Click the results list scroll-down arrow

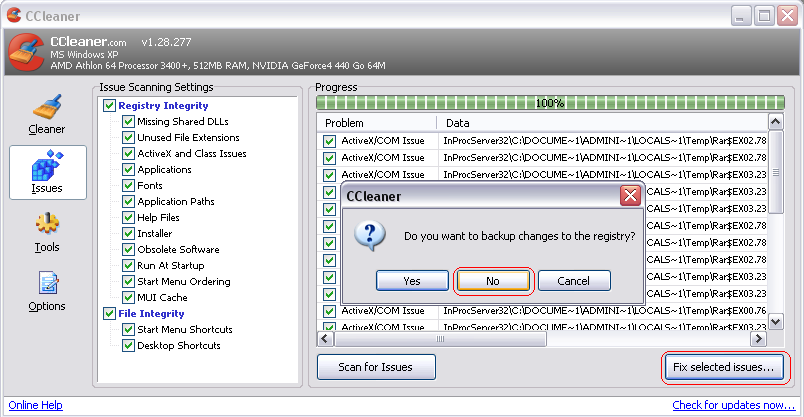(775, 322)
